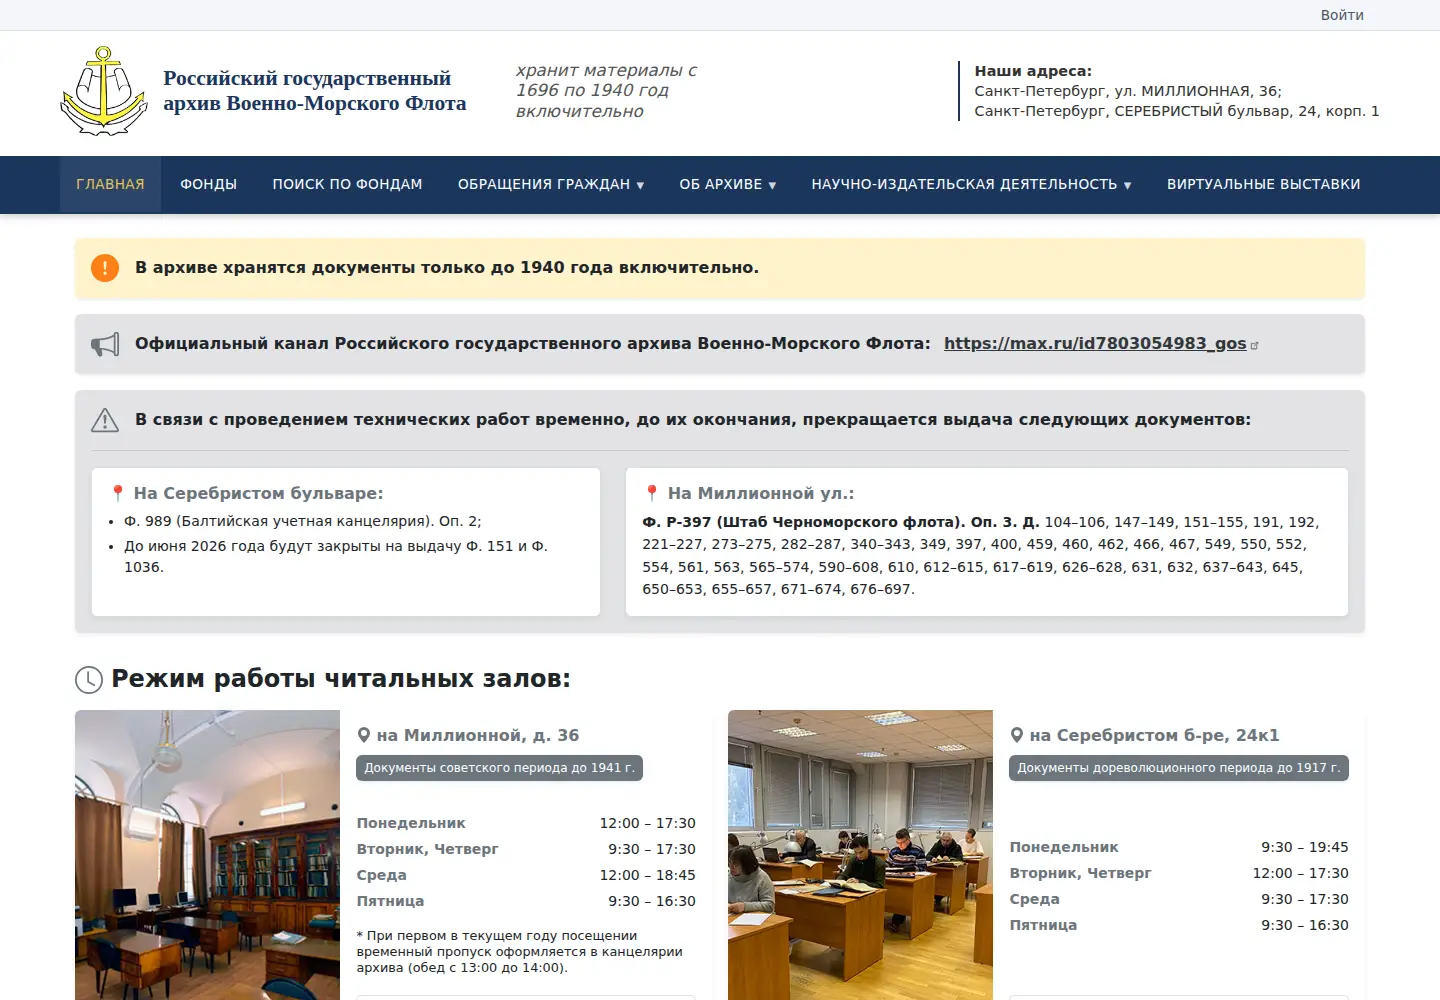Click the clock icon beside 'Режим работы читальных залов'

pos(89,680)
